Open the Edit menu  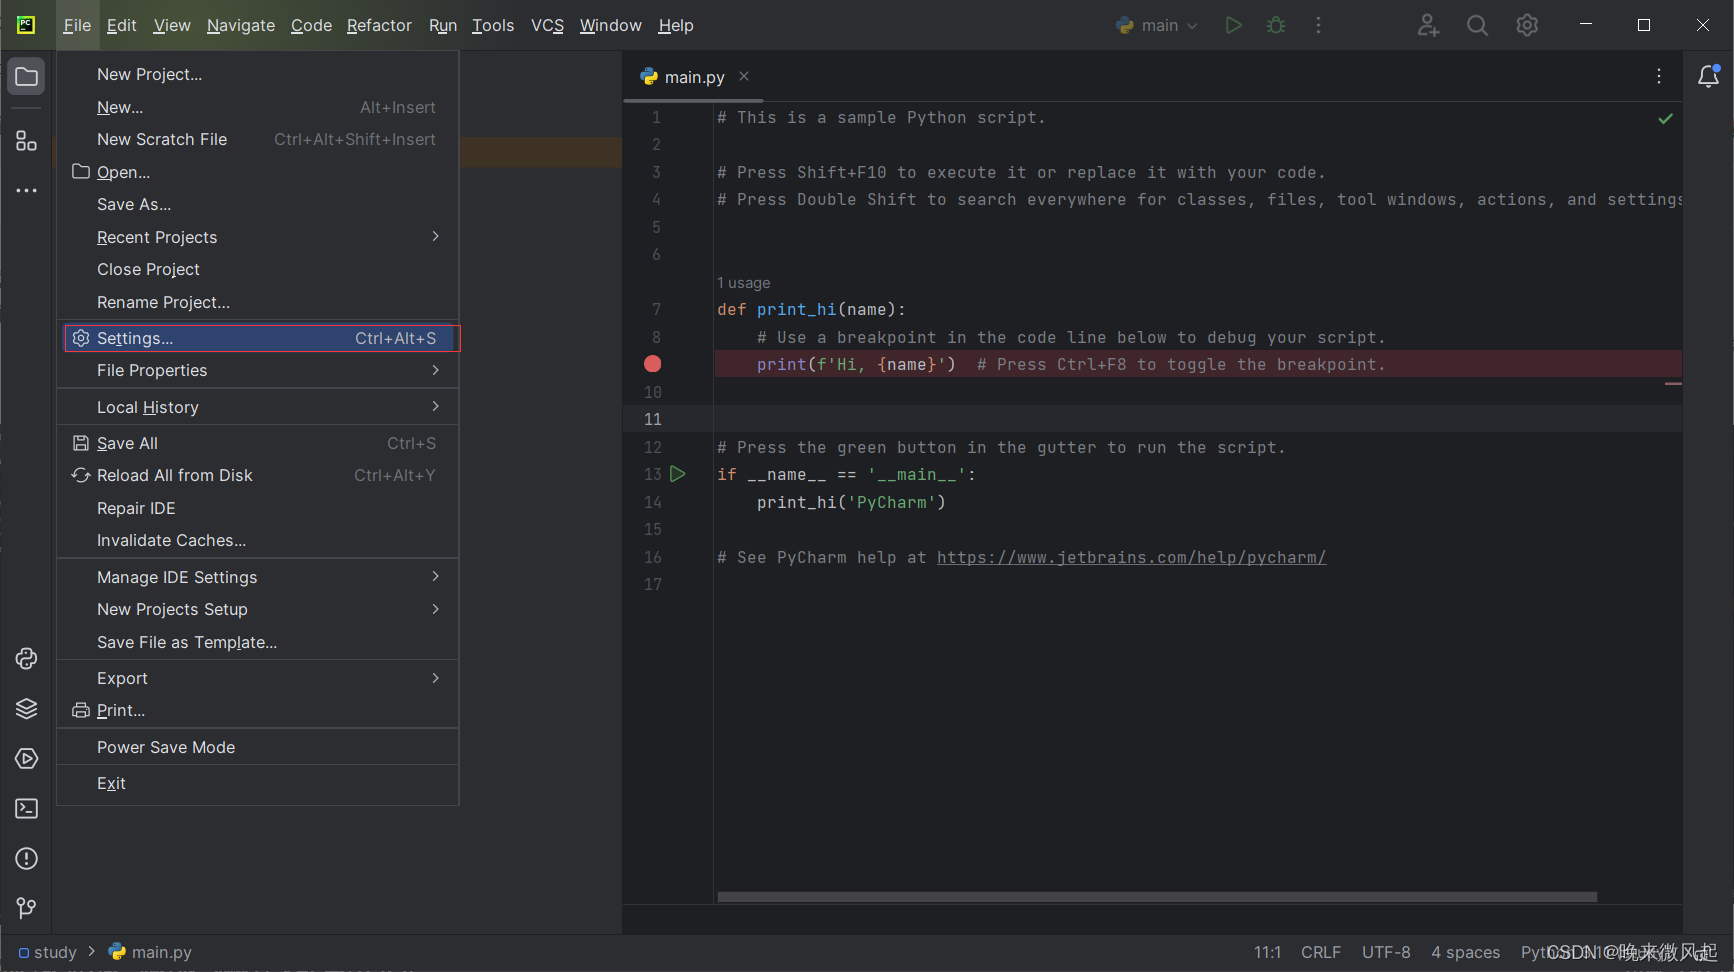121,25
